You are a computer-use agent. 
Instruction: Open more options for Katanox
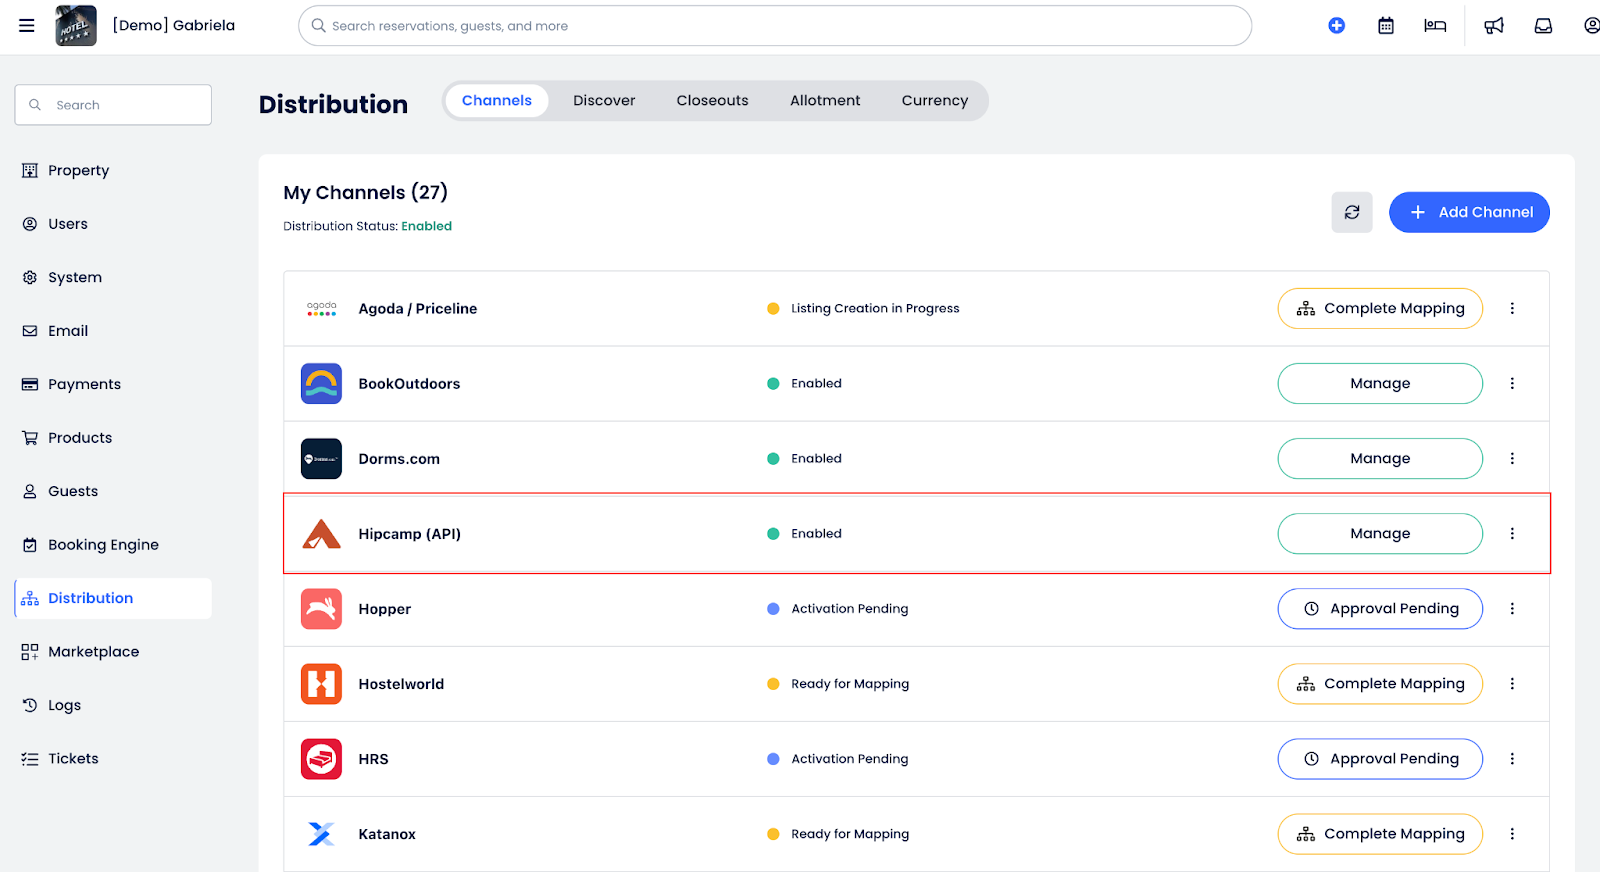click(x=1512, y=834)
